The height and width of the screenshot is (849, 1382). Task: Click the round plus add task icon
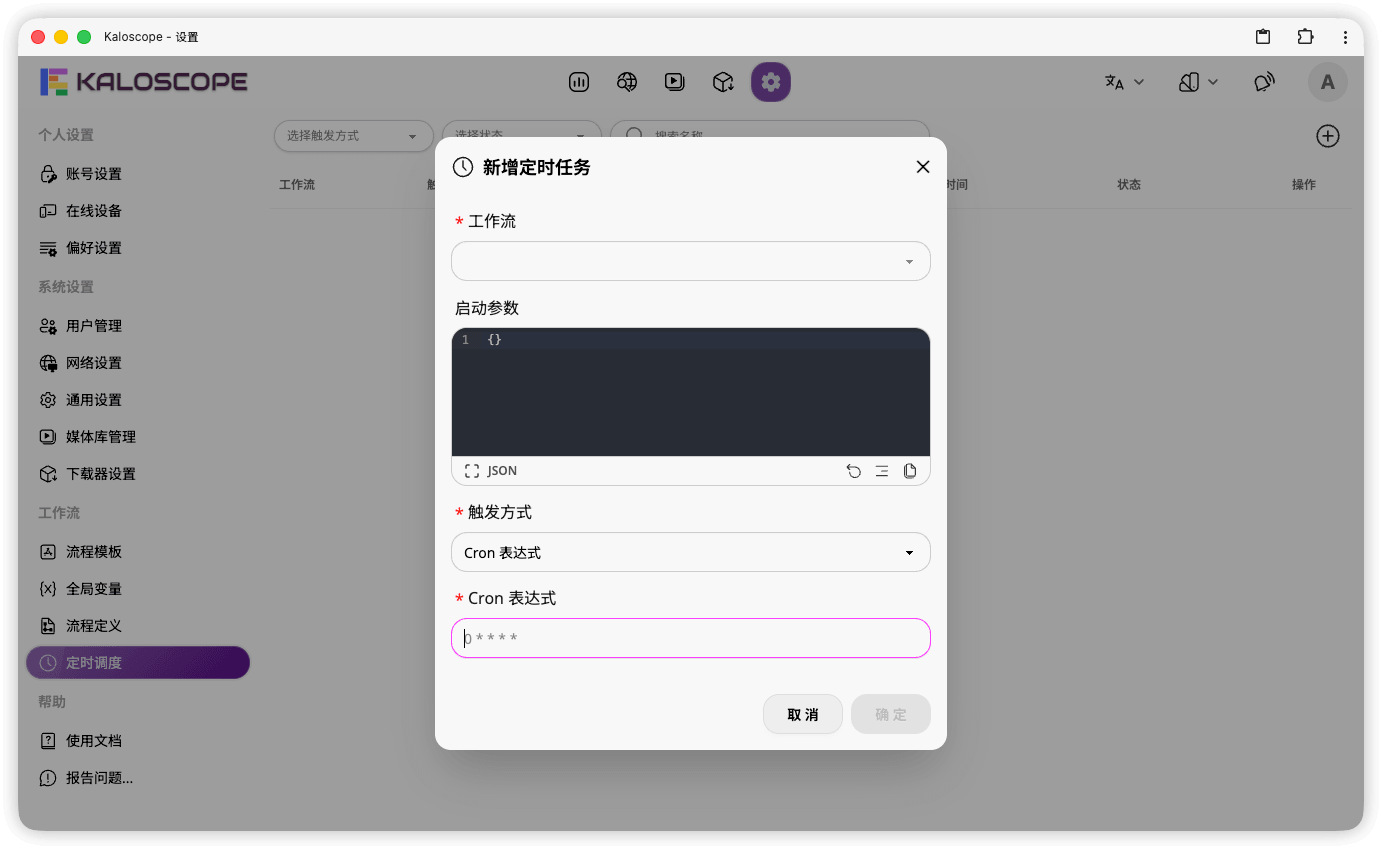1328,136
